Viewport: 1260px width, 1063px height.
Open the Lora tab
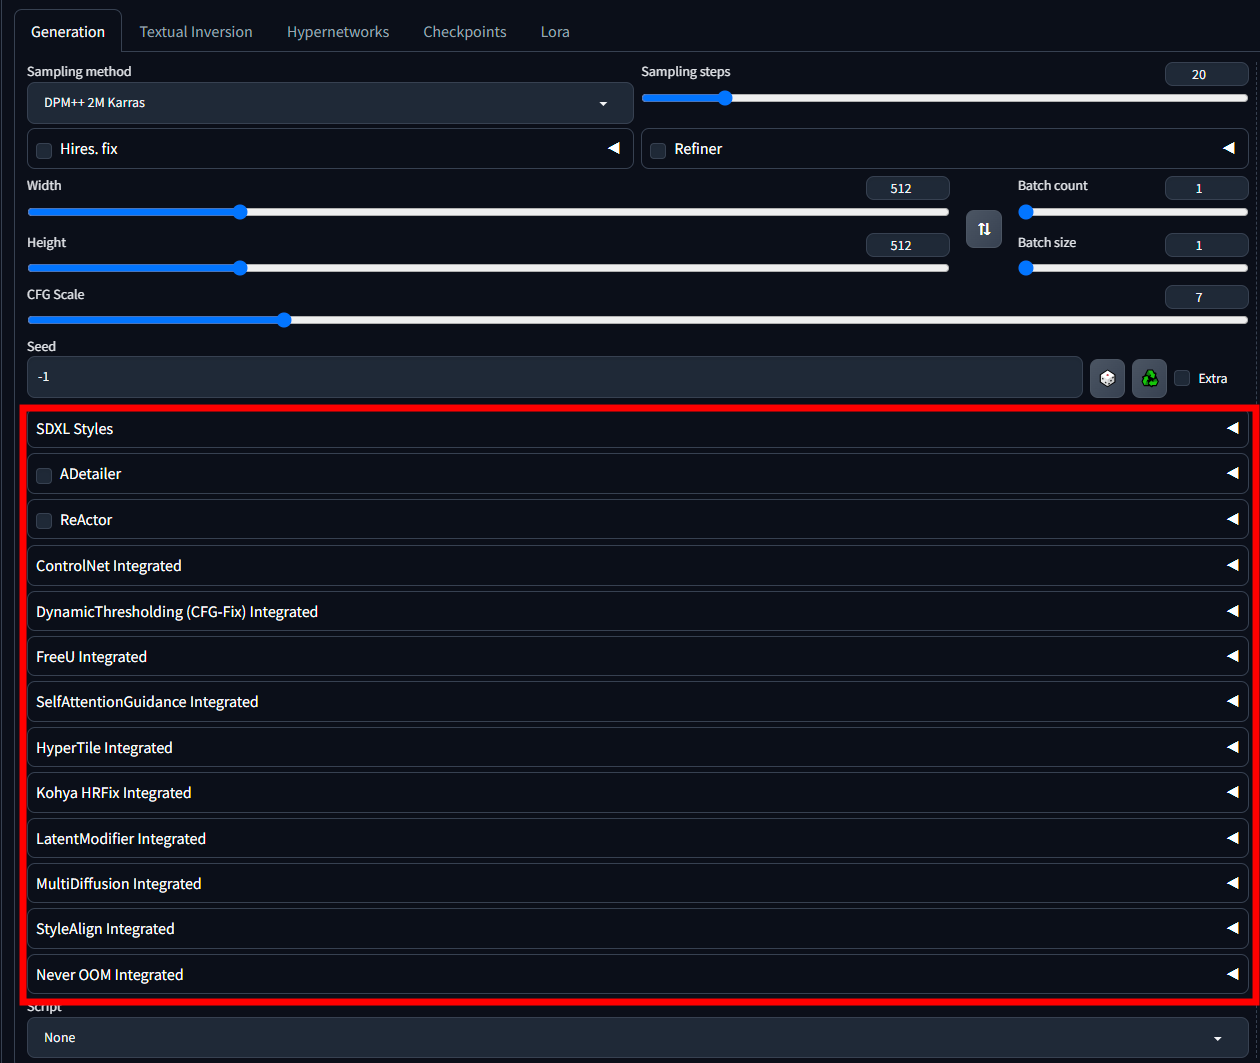pos(555,32)
